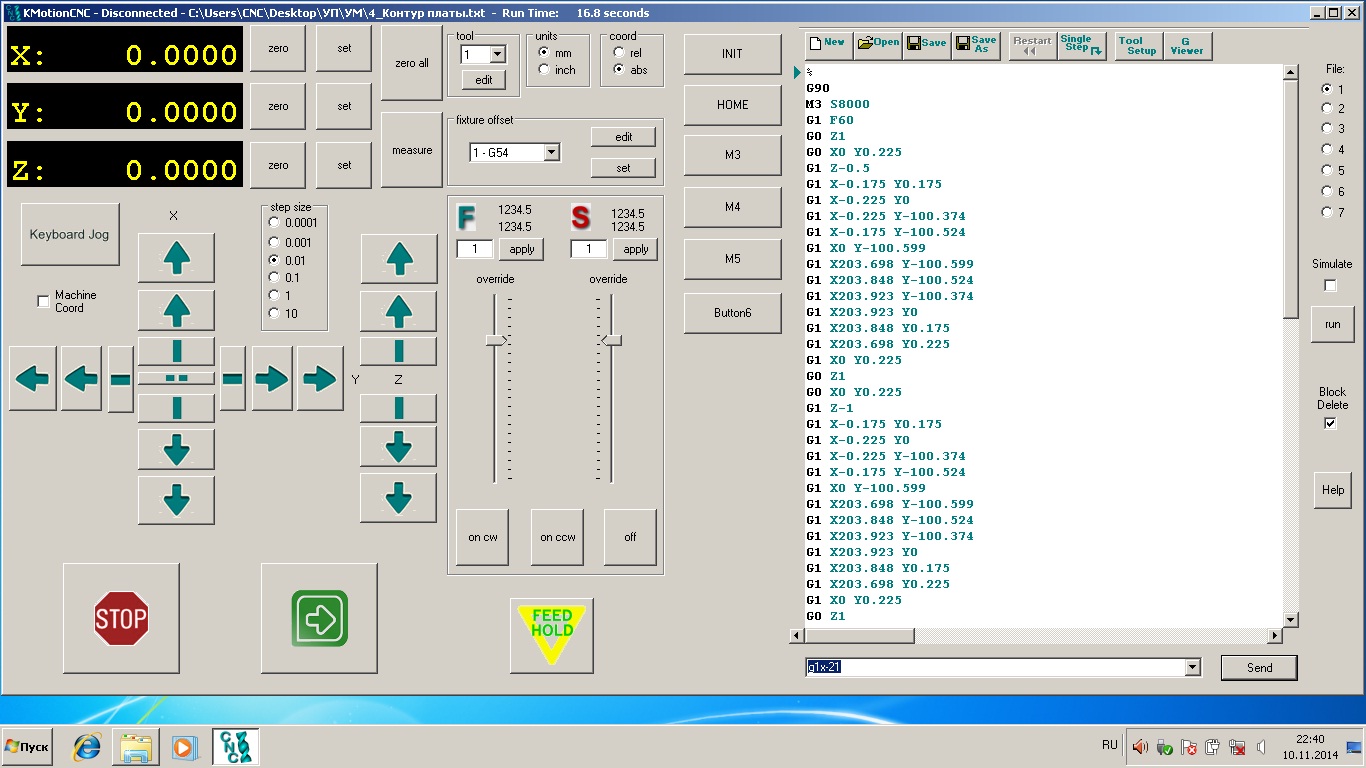This screenshot has width=1366, height=768.
Task: Click set for the Y axis
Action: [x=344, y=106]
